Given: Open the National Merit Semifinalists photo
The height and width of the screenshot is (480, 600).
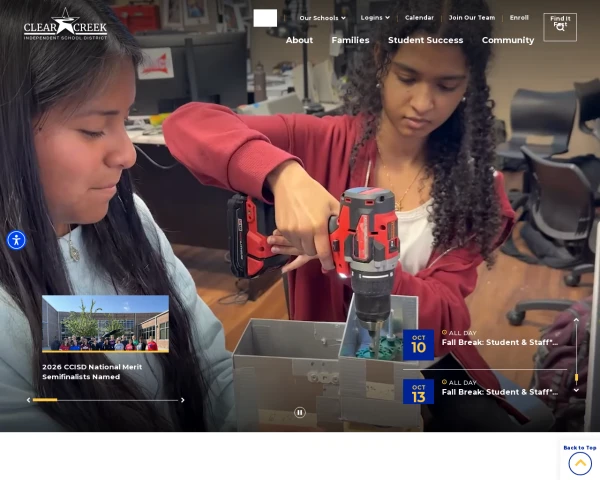Looking at the screenshot, I should click(105, 323).
